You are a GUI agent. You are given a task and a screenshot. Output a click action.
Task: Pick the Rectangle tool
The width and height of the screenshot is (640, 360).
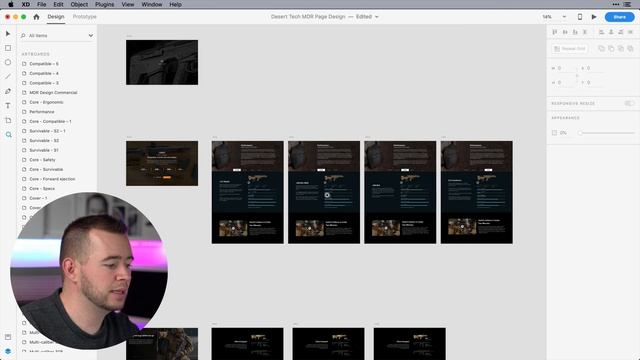click(x=8, y=48)
